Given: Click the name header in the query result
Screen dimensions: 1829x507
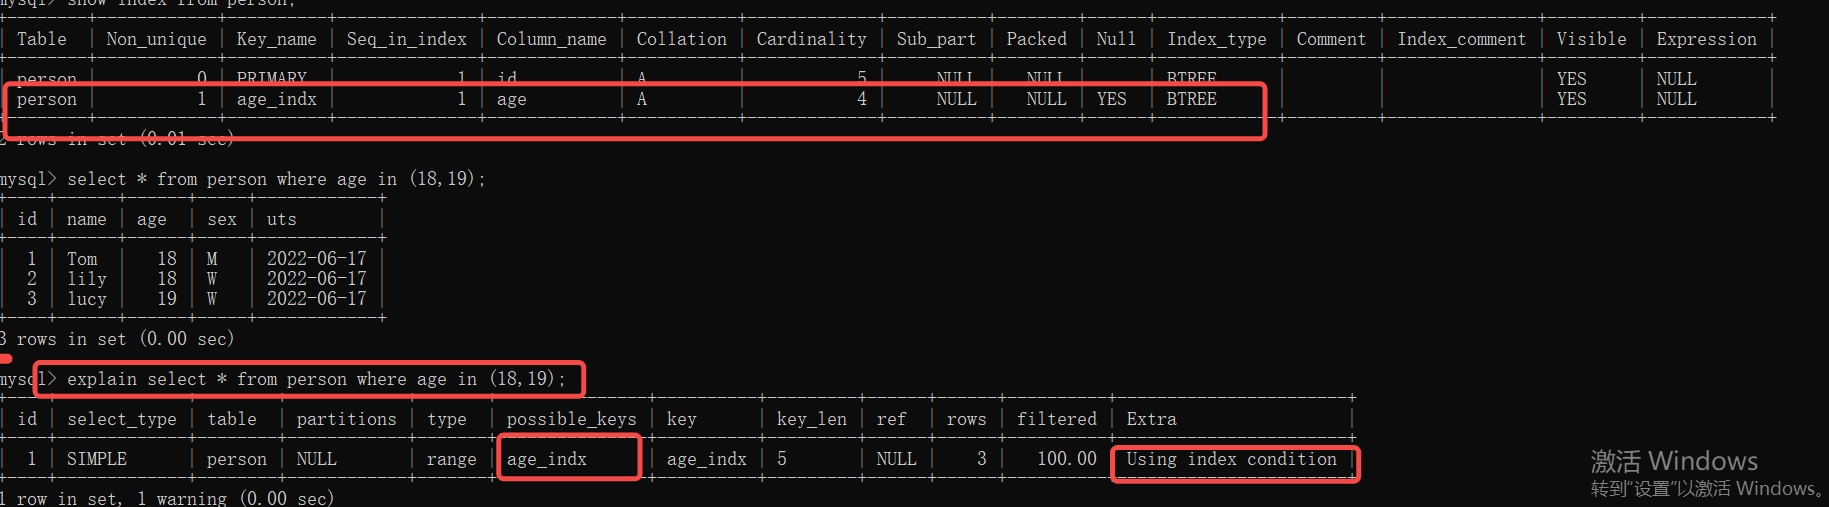Looking at the screenshot, I should (86, 219).
